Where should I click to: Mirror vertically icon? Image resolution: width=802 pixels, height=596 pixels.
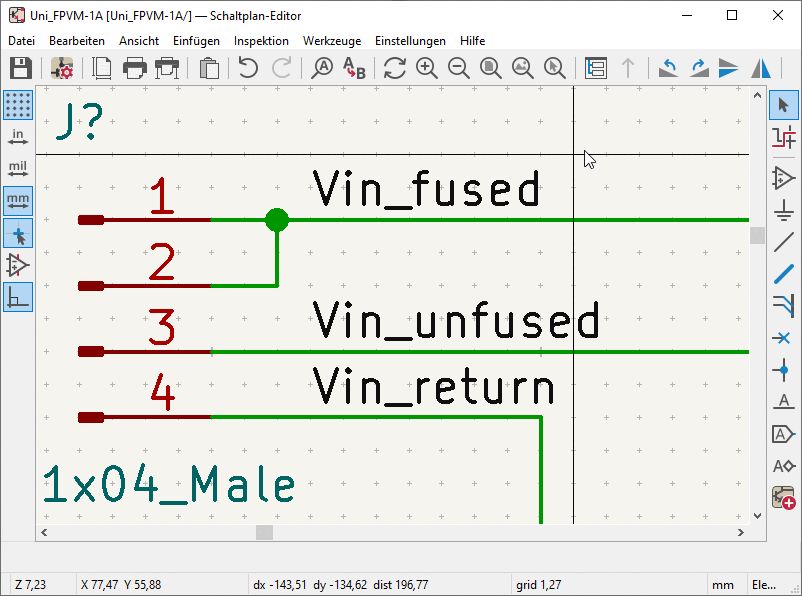pos(728,68)
